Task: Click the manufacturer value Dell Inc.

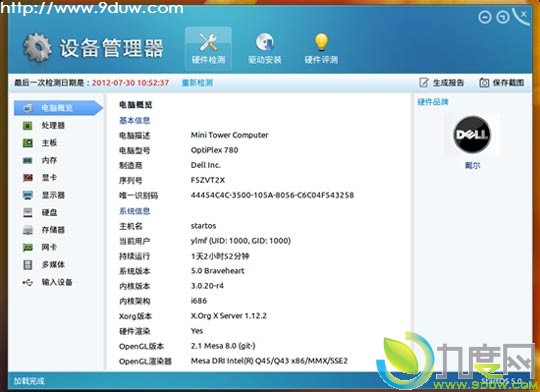Action: 205,165
